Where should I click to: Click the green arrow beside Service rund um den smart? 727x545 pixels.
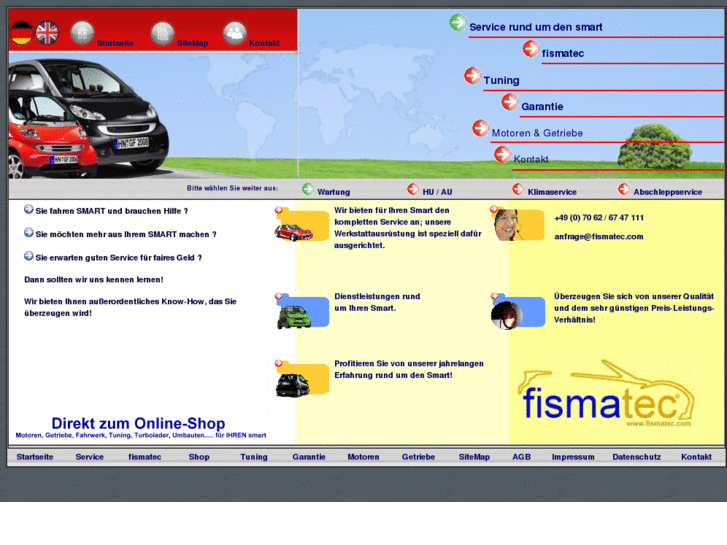click(458, 22)
